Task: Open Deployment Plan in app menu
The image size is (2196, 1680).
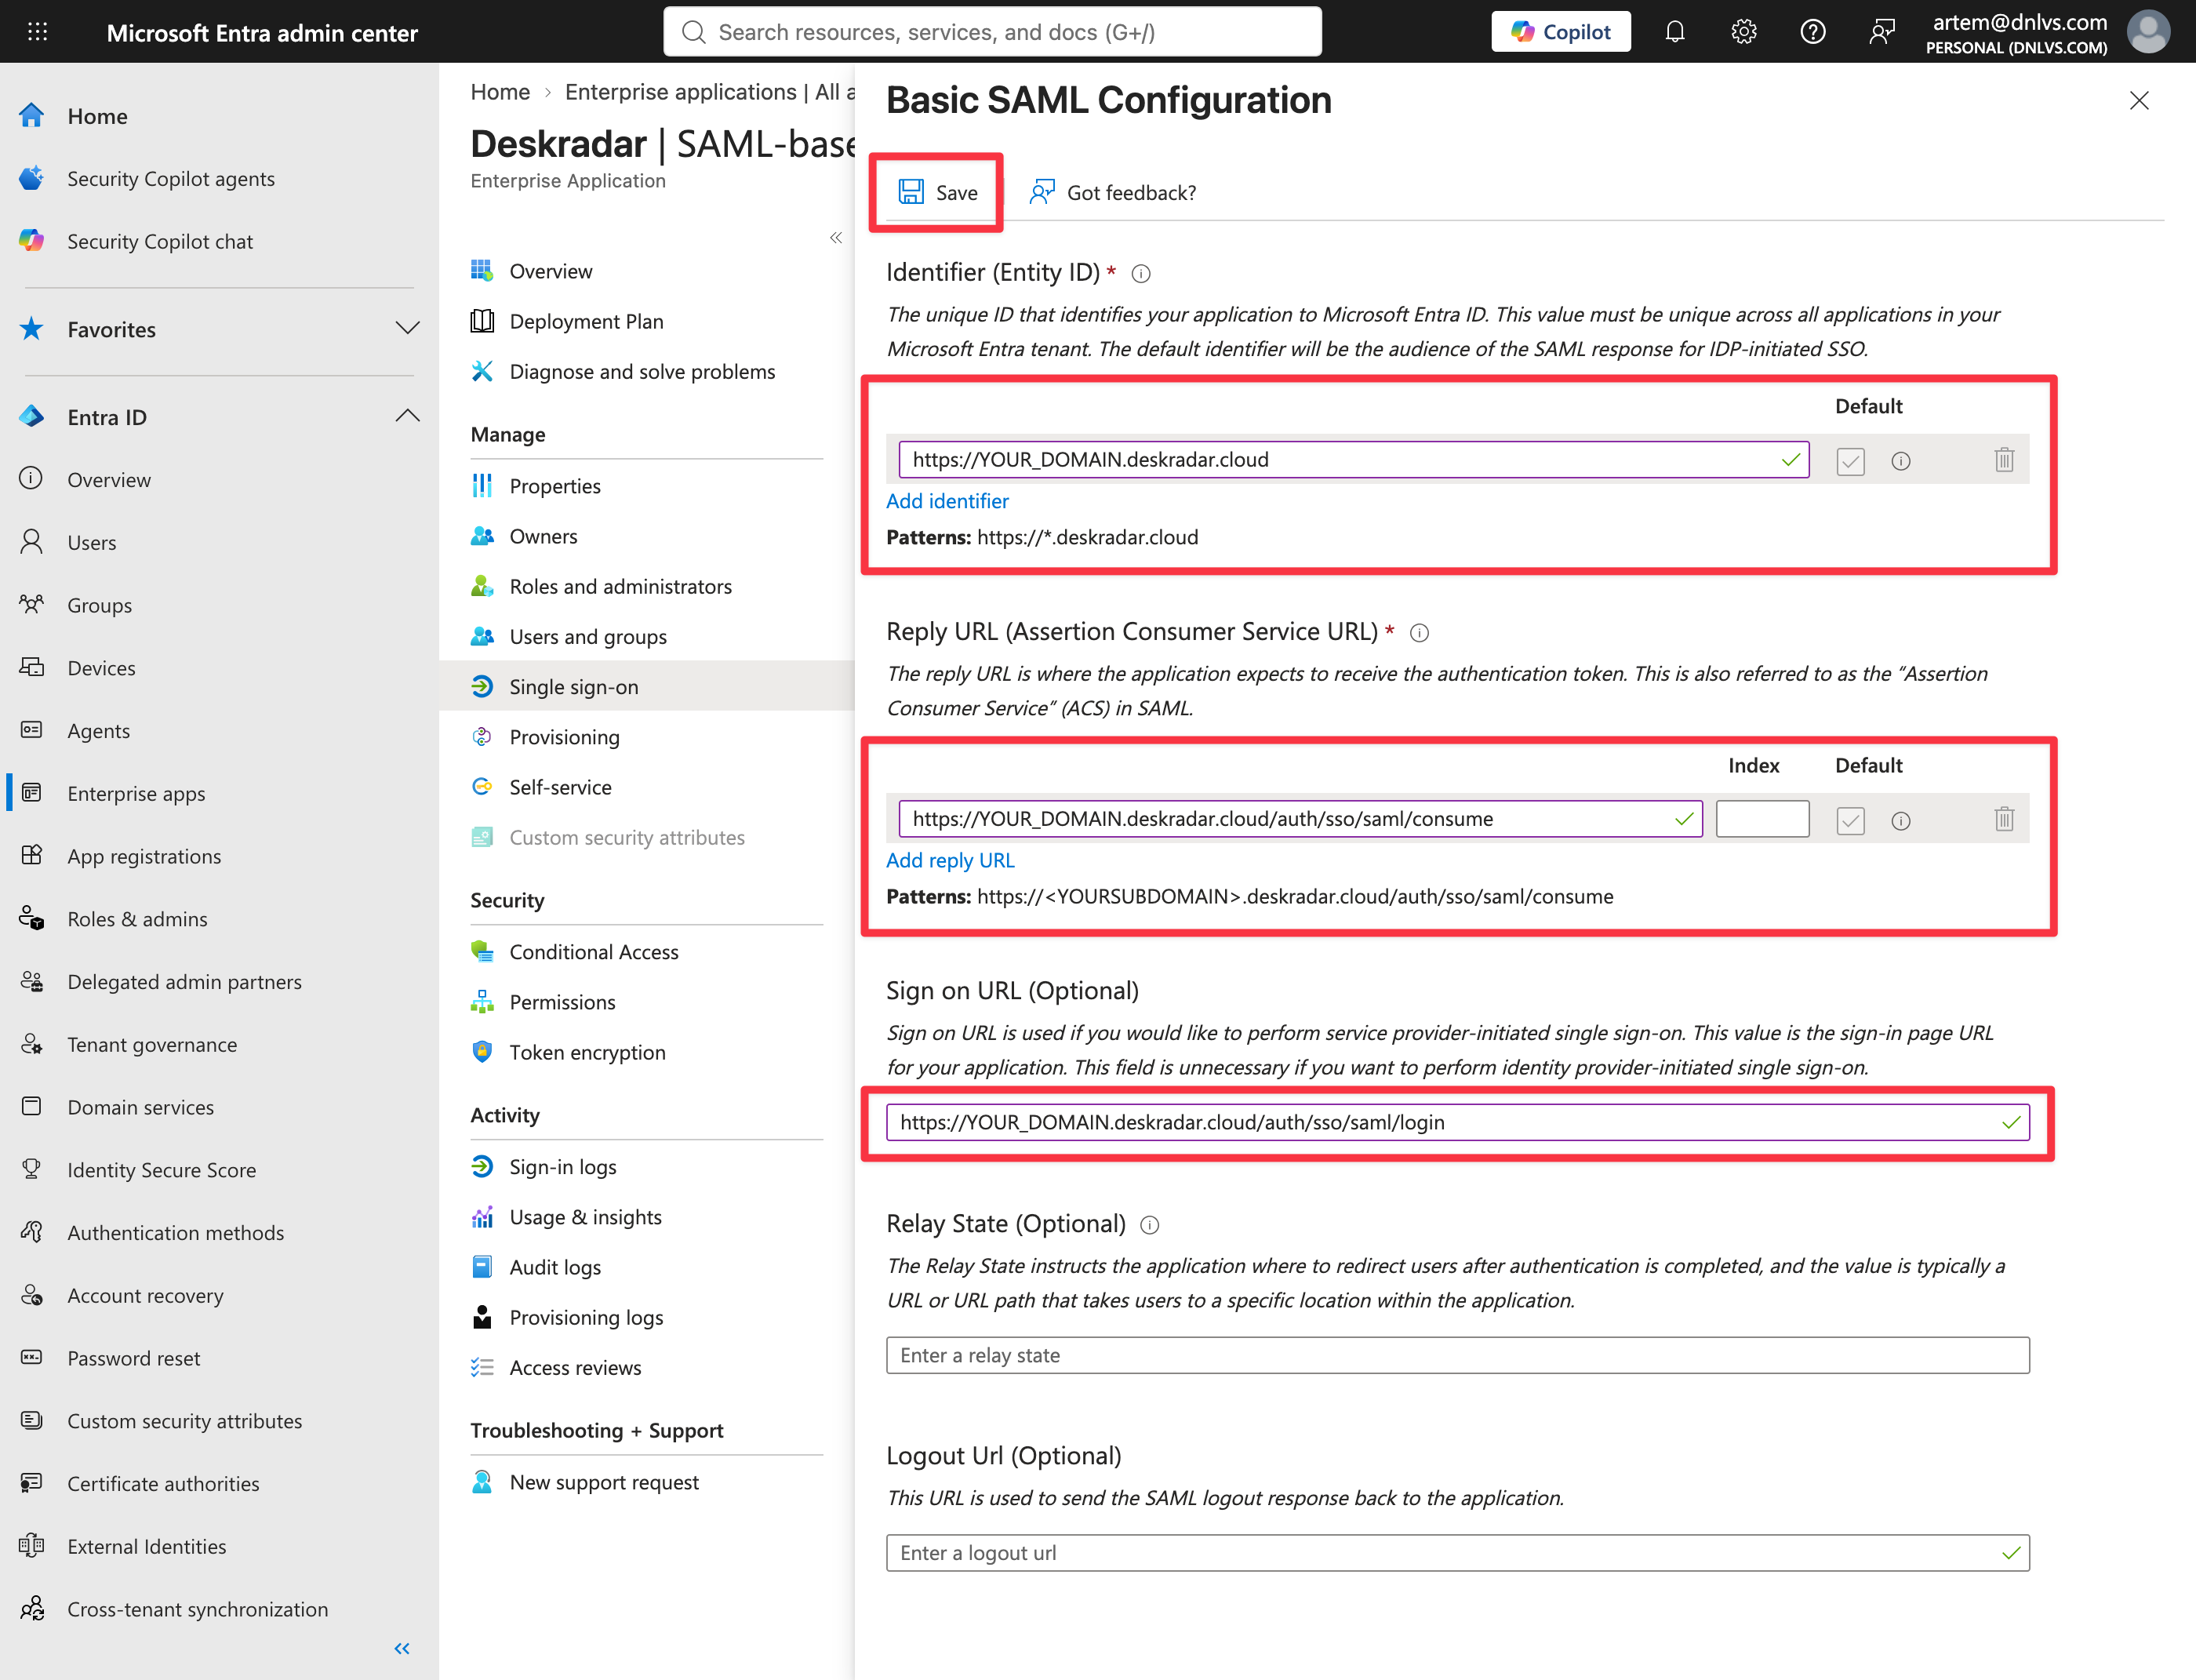Action: pos(586,322)
